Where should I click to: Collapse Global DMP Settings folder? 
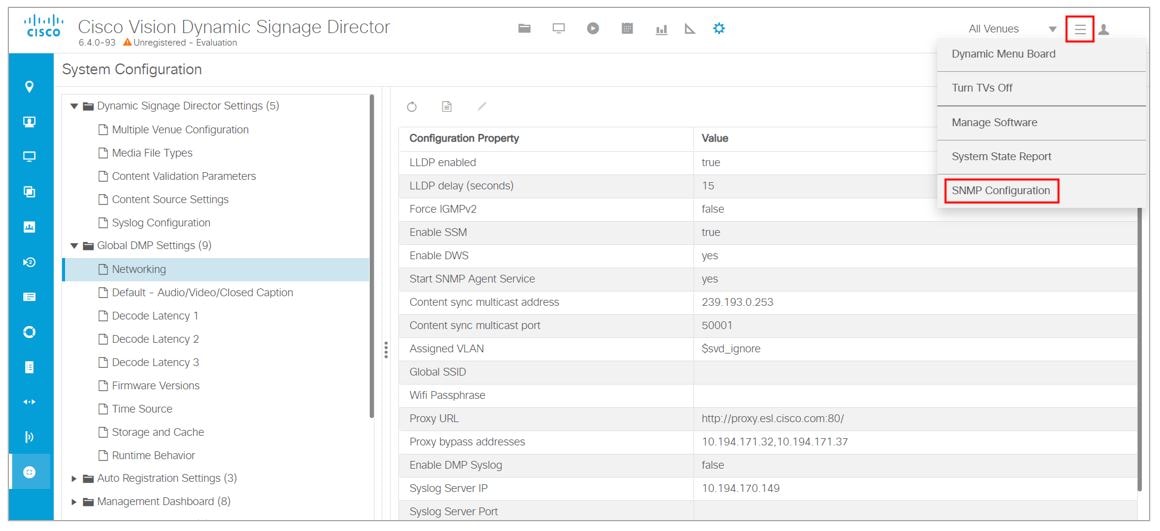[74, 246]
